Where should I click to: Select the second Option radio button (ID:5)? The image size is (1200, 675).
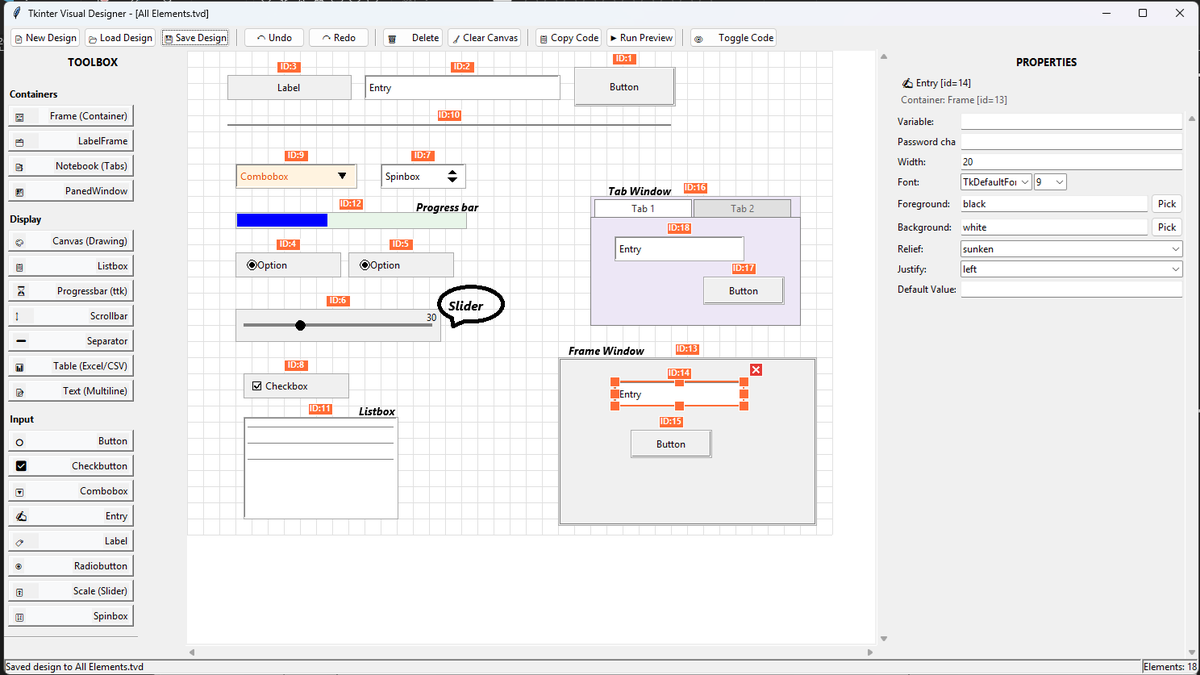pyautogui.click(x=365, y=265)
